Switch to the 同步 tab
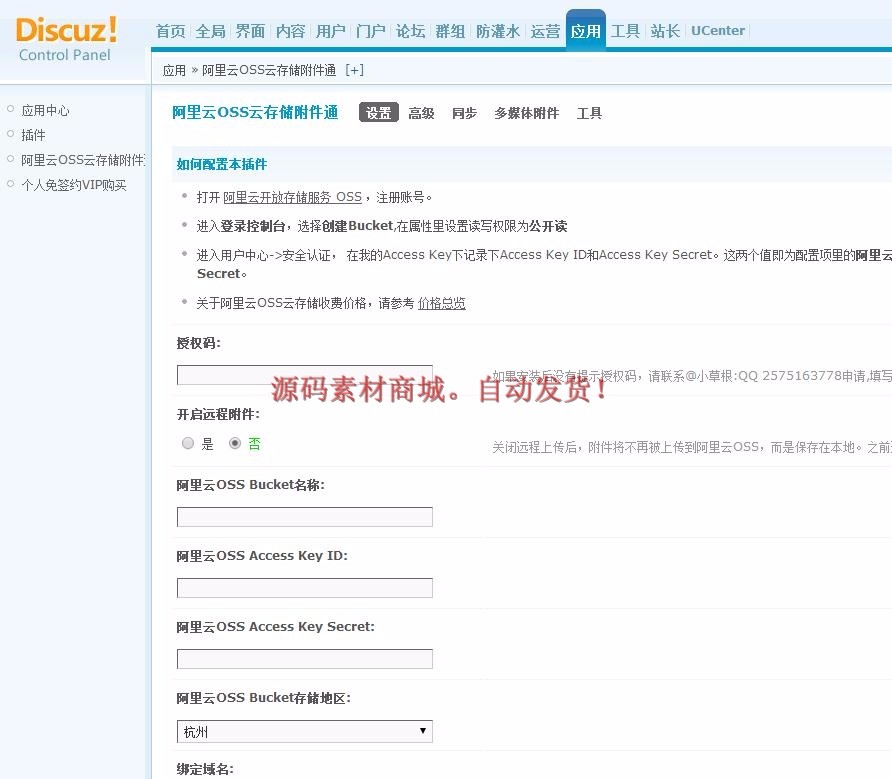The image size is (892, 779). [x=464, y=113]
